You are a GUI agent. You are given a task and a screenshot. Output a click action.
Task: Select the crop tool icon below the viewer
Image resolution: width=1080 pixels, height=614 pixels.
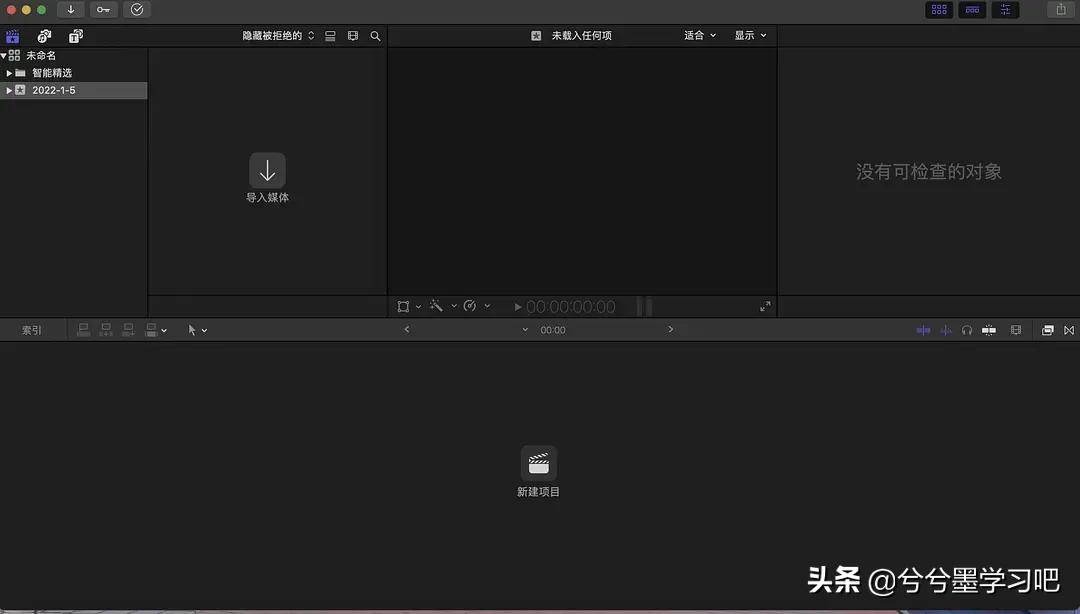pyautogui.click(x=404, y=306)
